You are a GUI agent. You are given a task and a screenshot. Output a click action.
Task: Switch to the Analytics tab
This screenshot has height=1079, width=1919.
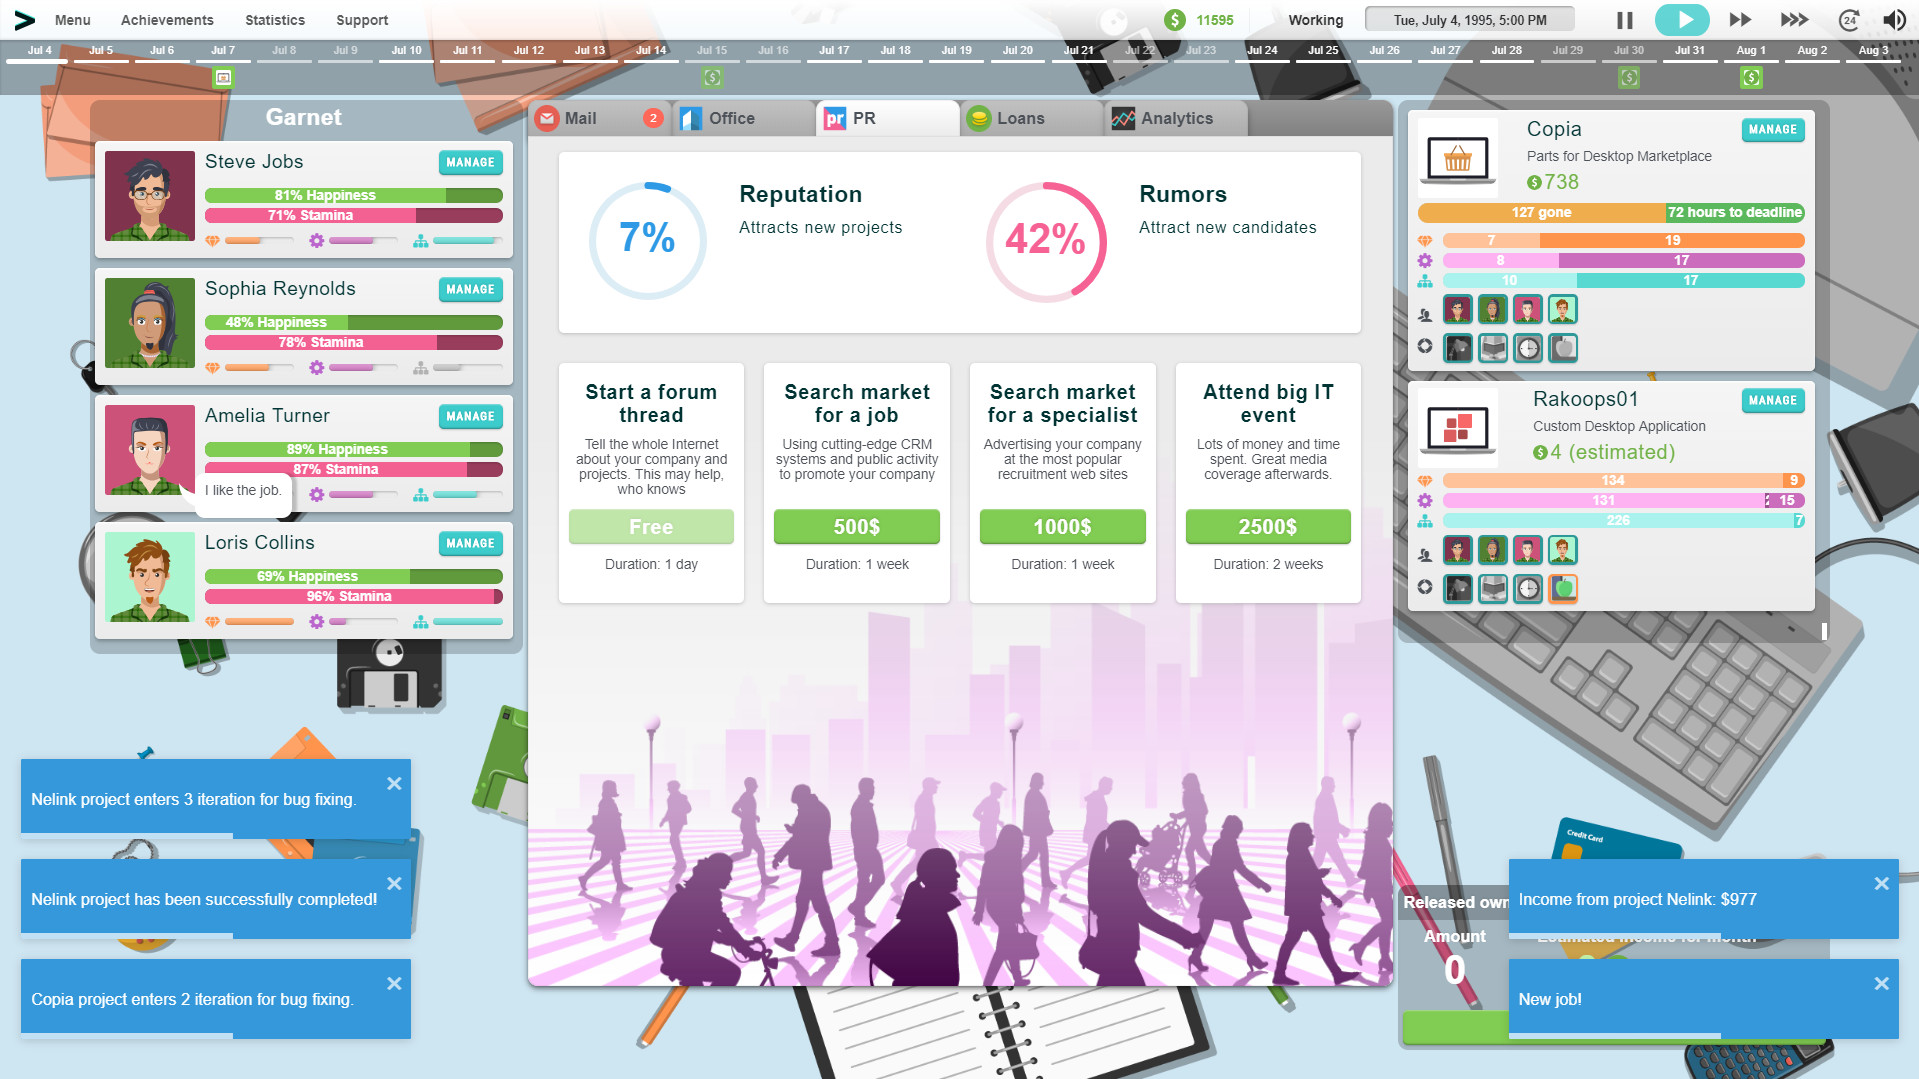pos(1172,118)
